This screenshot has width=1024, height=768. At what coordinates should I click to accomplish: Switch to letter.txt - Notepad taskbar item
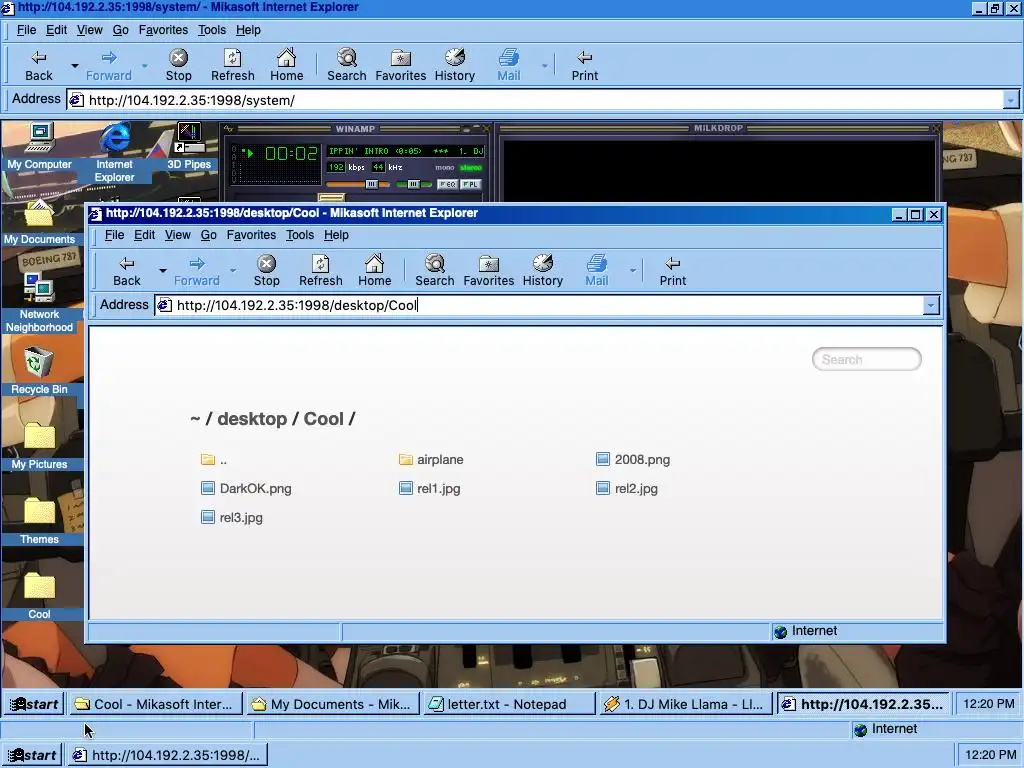[509, 704]
